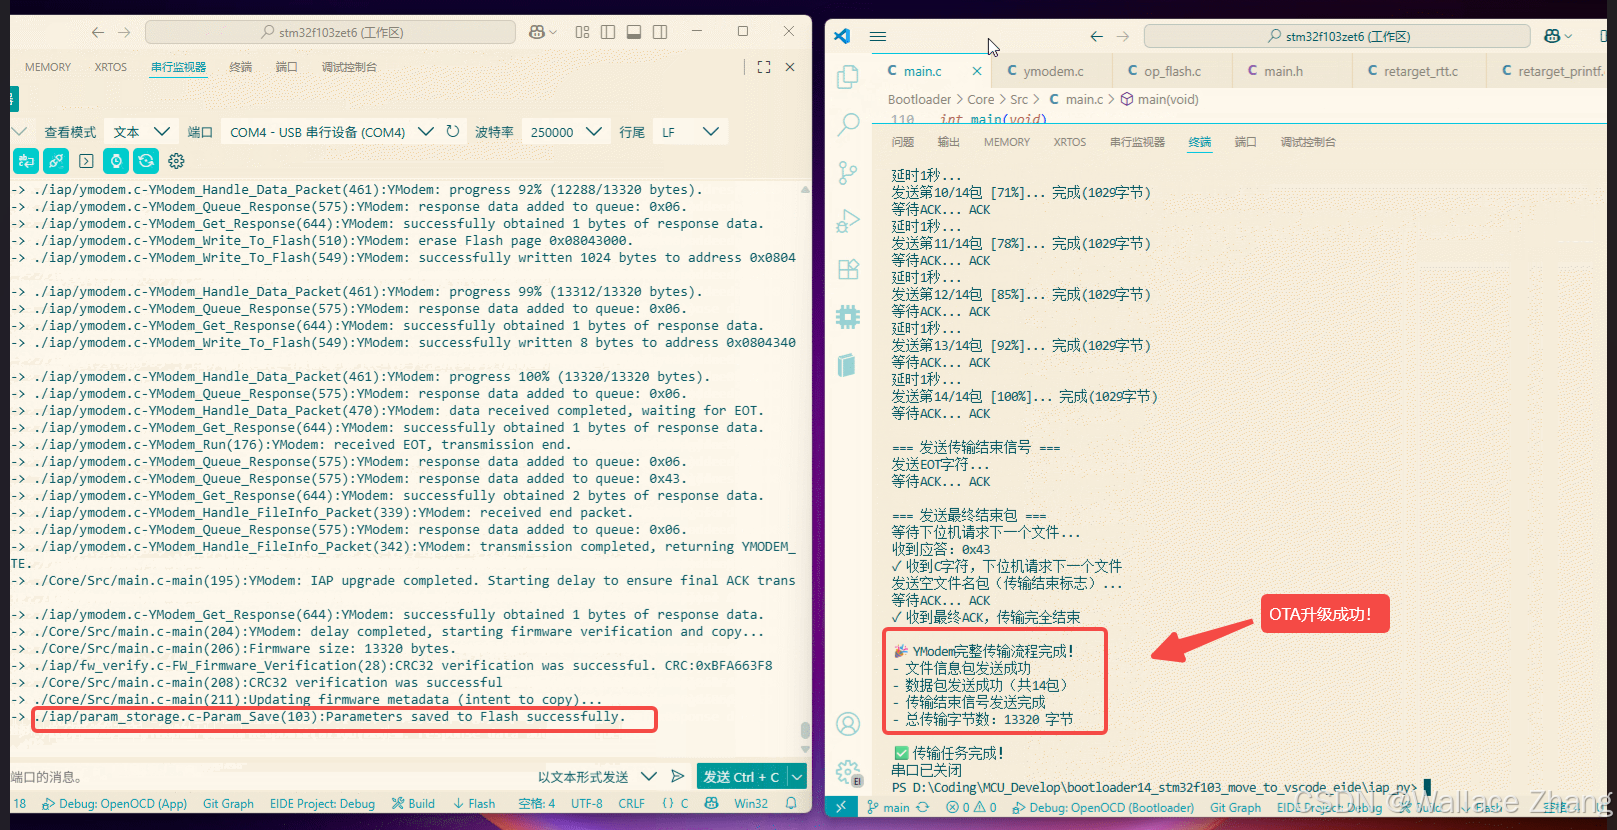Click Flash in left status bar
Image resolution: width=1617 pixels, height=830 pixels.
(474, 803)
